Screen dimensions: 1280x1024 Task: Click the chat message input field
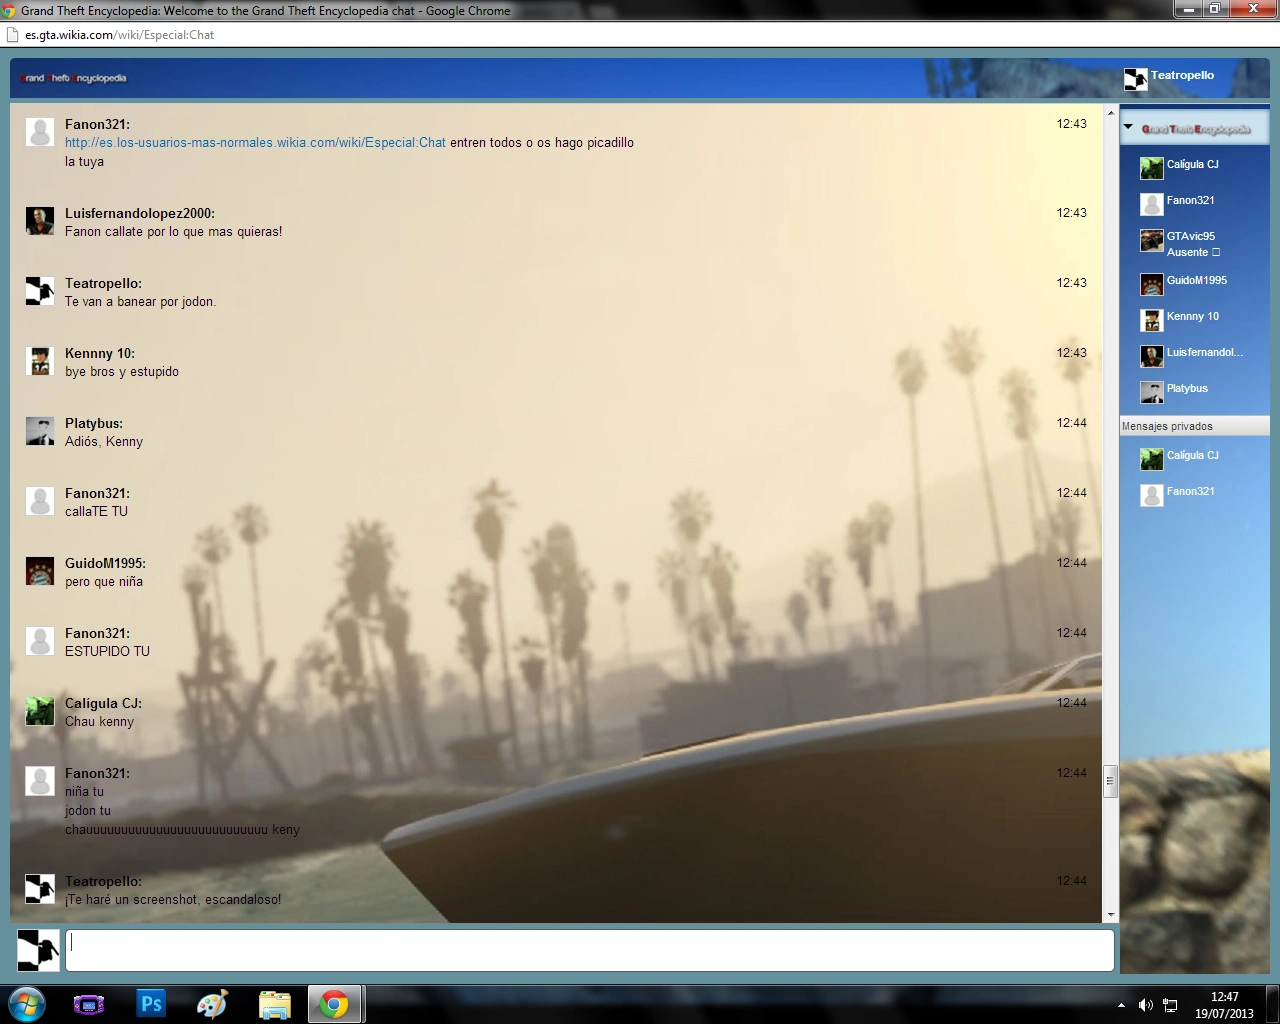[589, 950]
